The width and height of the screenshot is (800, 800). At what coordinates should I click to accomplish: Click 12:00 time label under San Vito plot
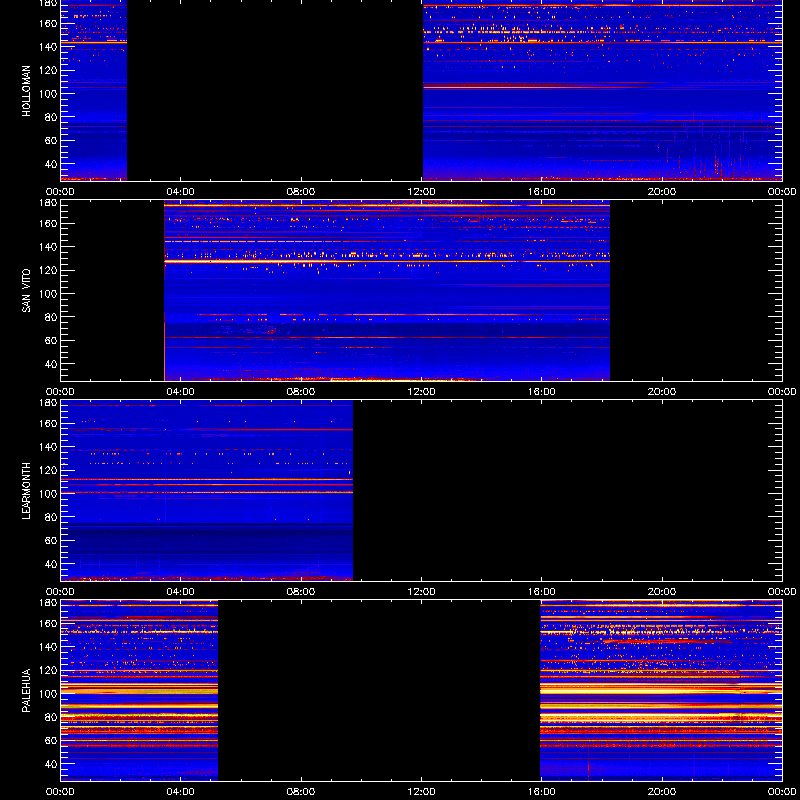[x=421, y=392]
